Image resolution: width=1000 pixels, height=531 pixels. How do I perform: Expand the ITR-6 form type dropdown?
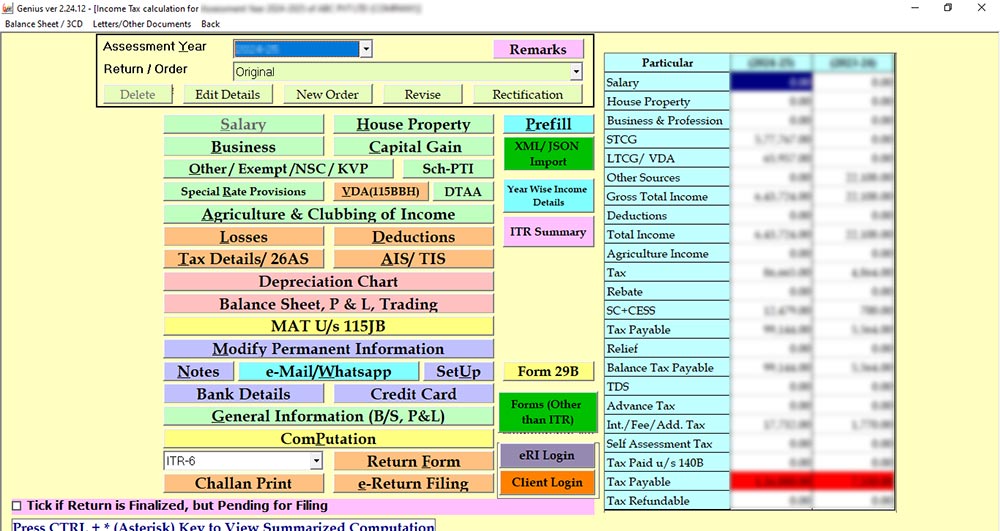[316, 461]
